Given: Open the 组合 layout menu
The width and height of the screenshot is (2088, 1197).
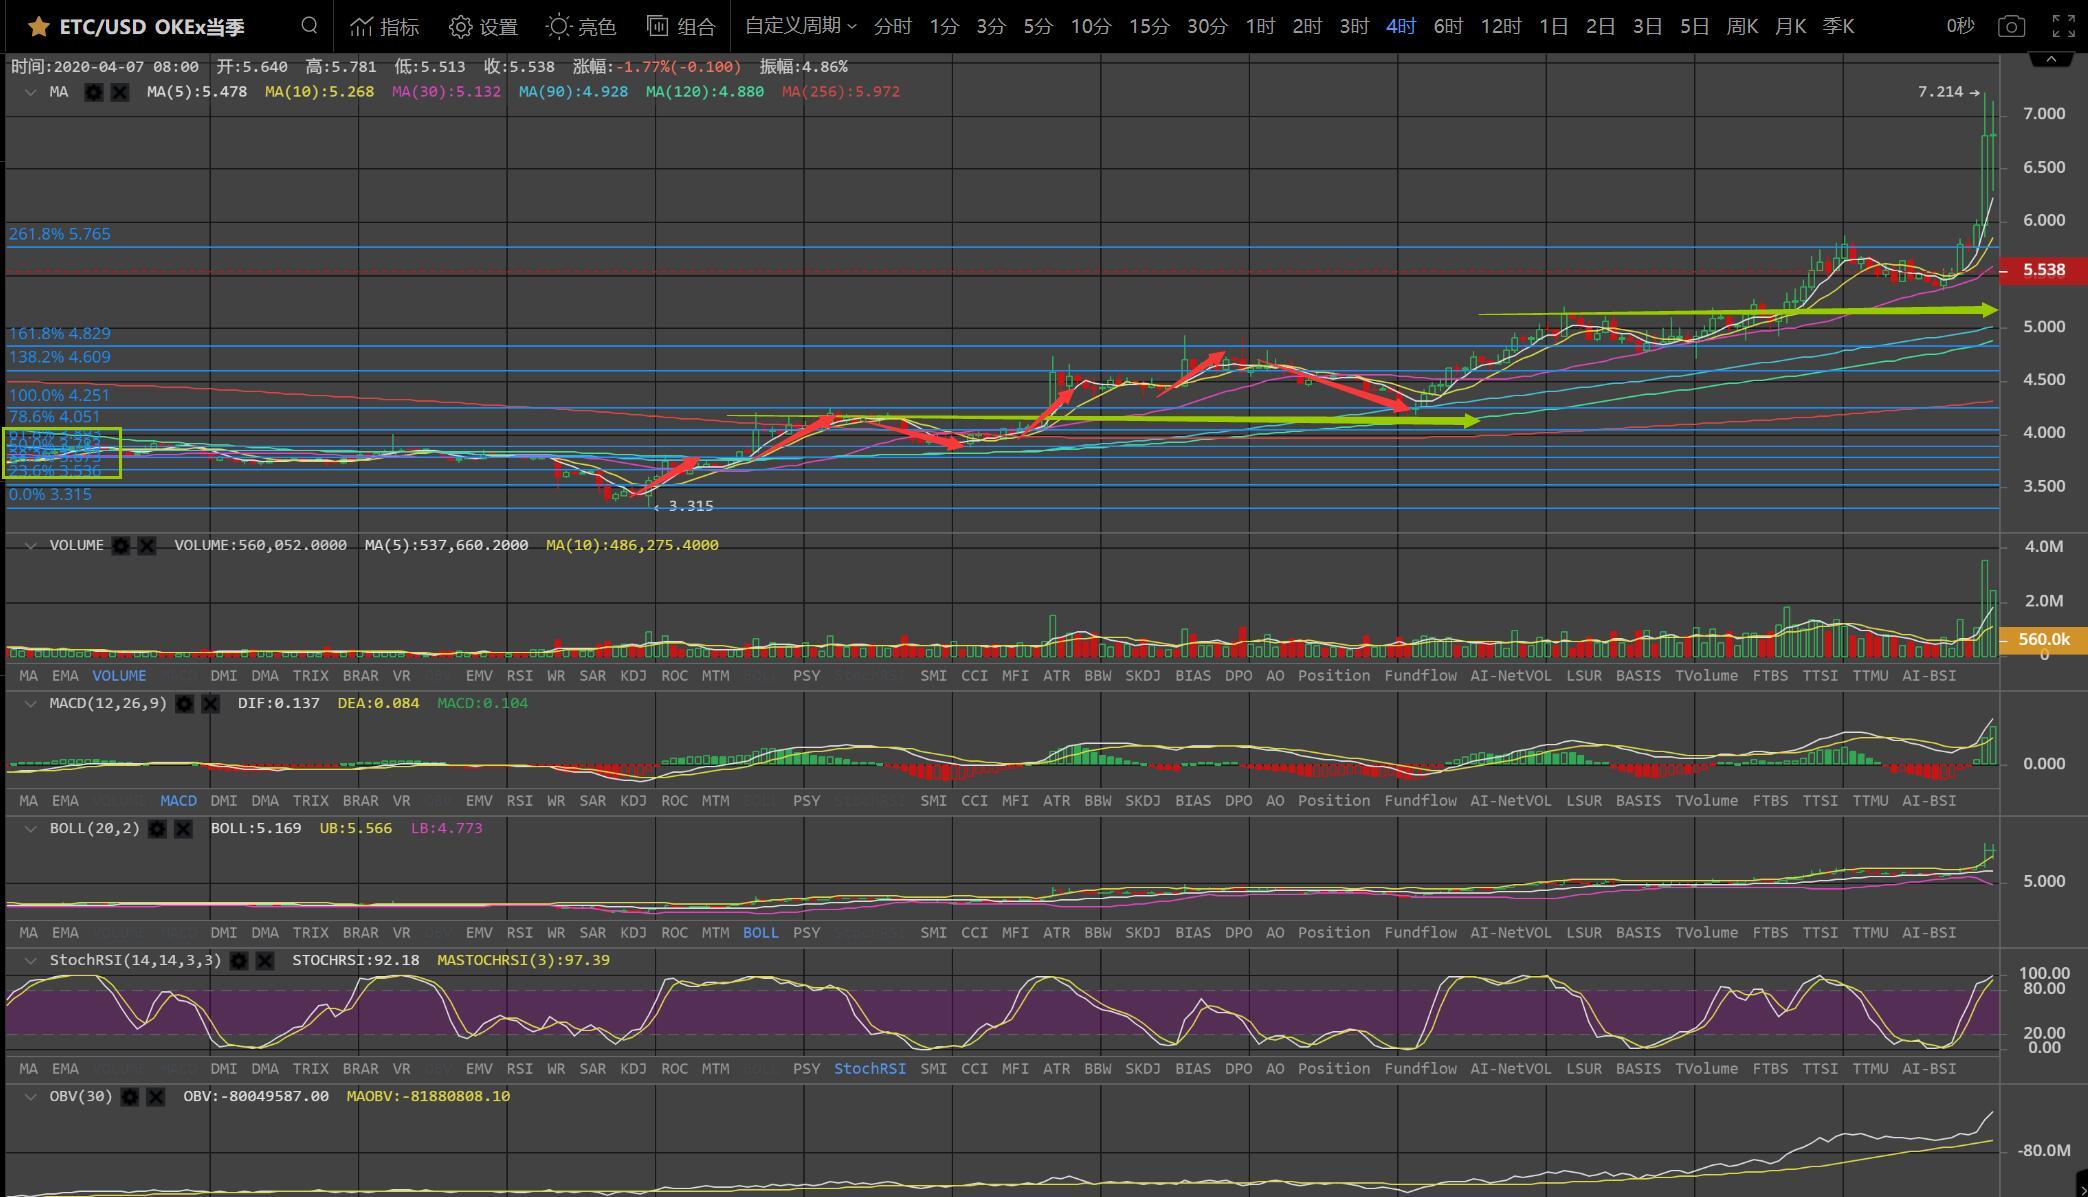Looking at the screenshot, I should (x=681, y=27).
